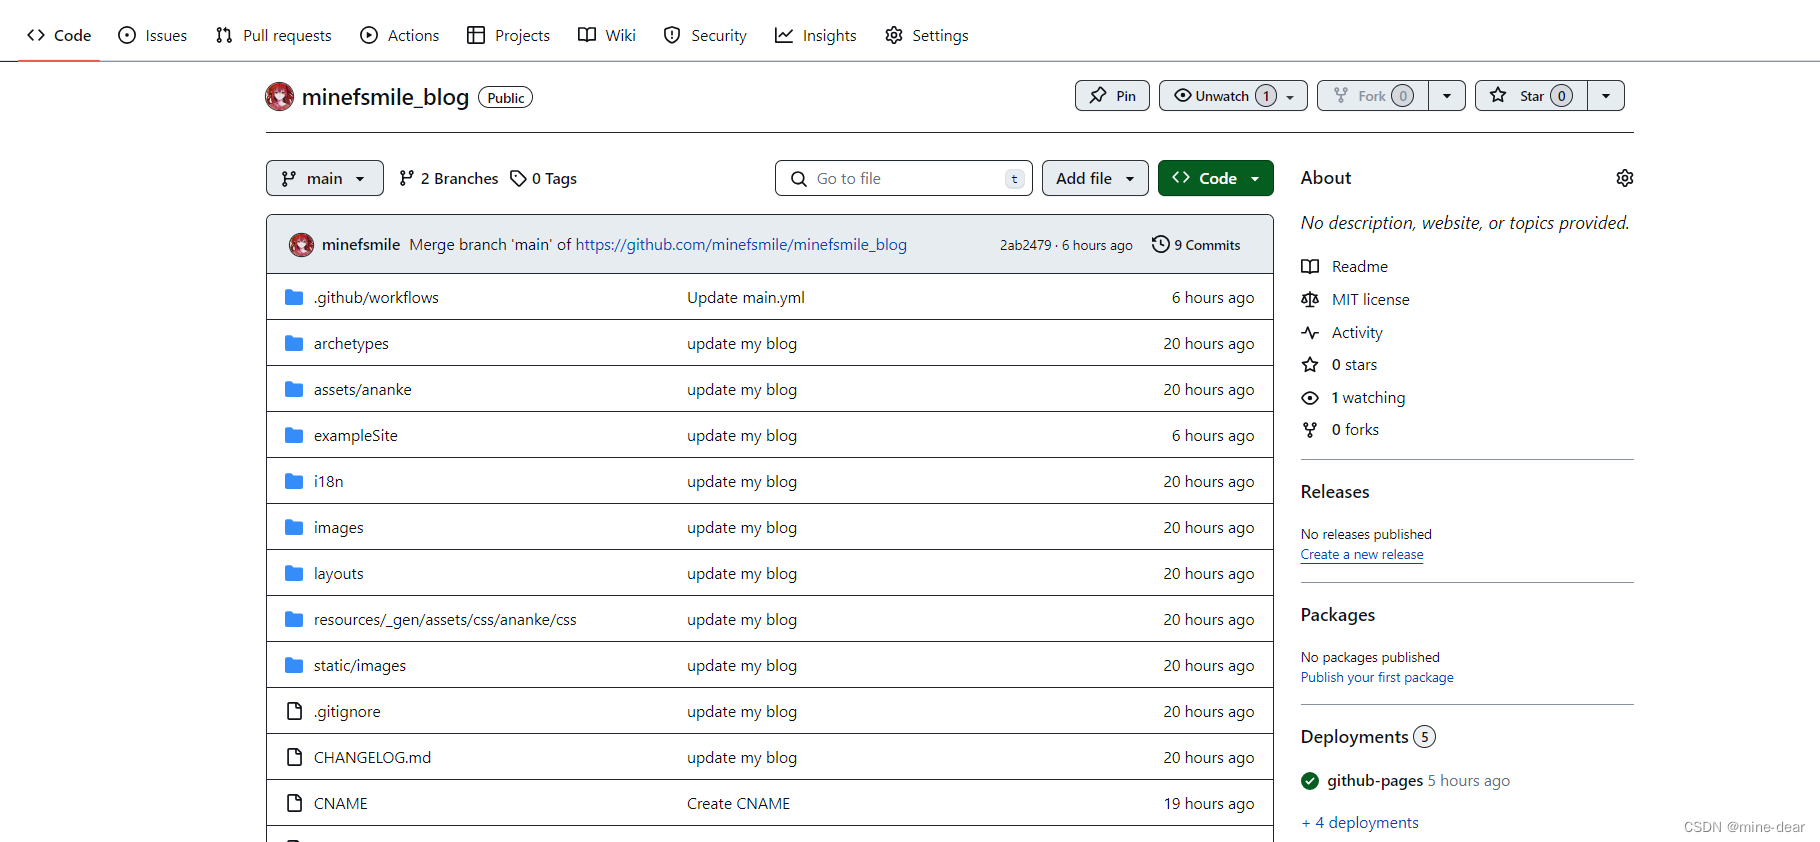Open the Add file dropdown

click(x=1095, y=178)
